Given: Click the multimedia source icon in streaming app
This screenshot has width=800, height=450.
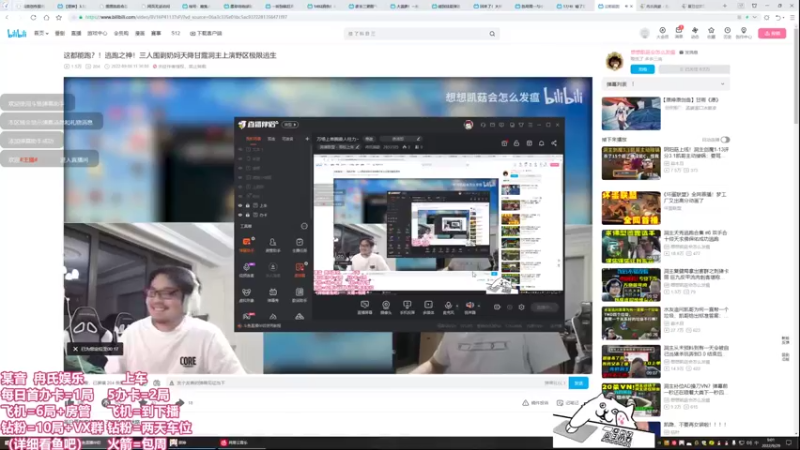Looking at the screenshot, I should (x=428, y=305).
